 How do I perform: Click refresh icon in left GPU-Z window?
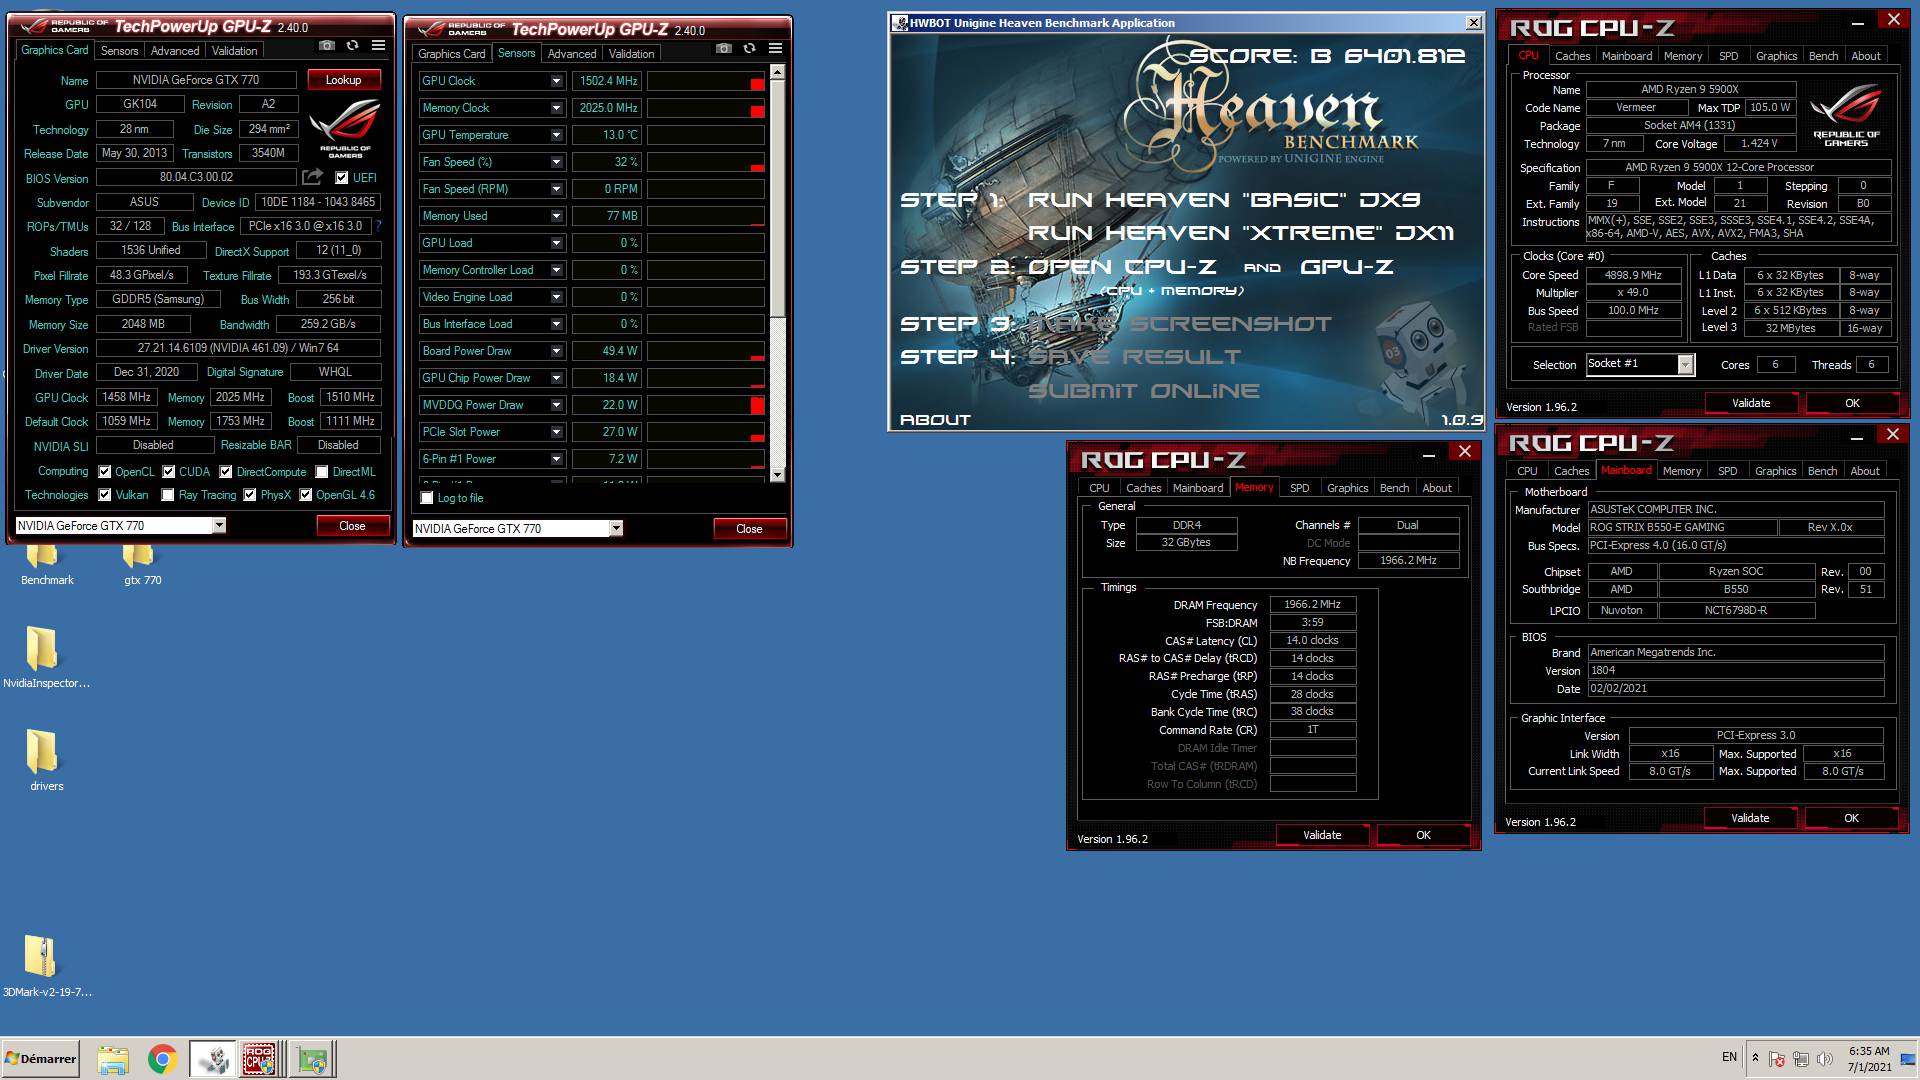(x=352, y=46)
